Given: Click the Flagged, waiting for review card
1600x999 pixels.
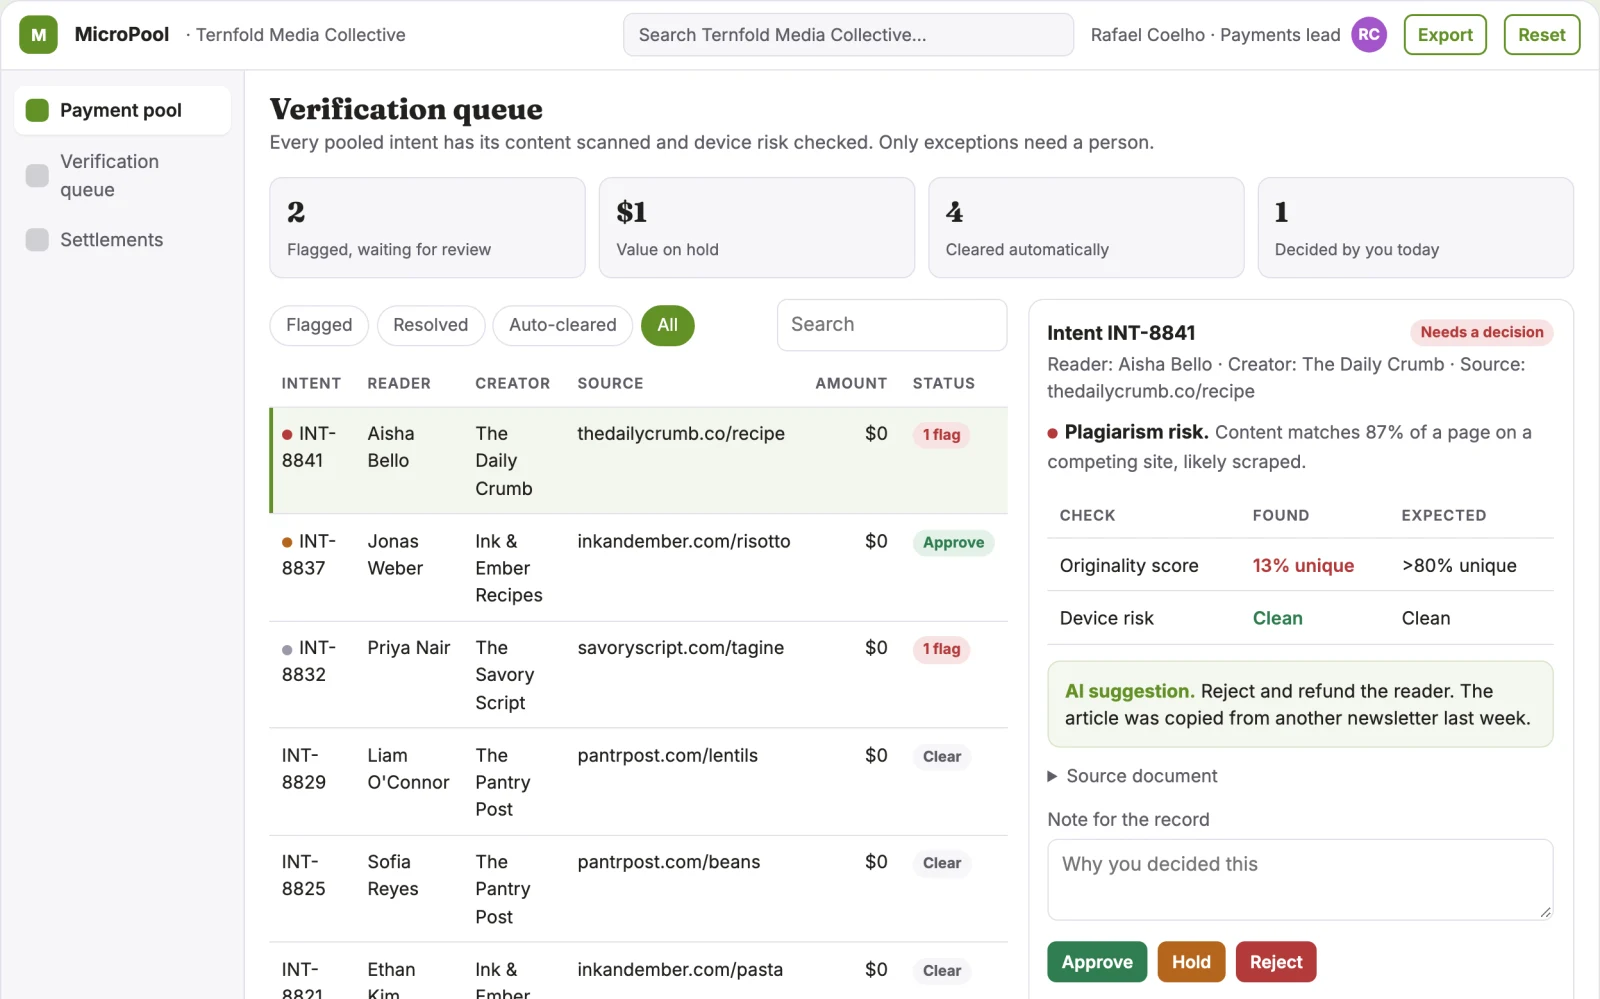Looking at the screenshot, I should pos(427,228).
